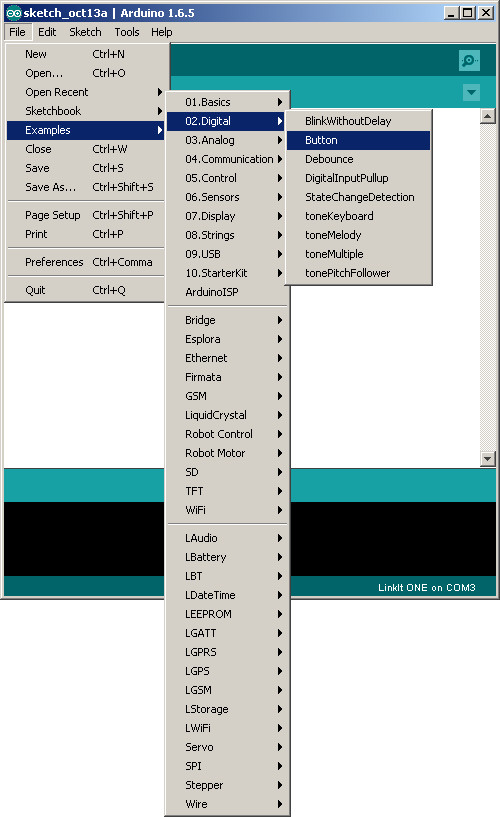Image resolution: width=500 pixels, height=817 pixels.
Task: Expand 05.Control examples submenu
Action: 227,178
